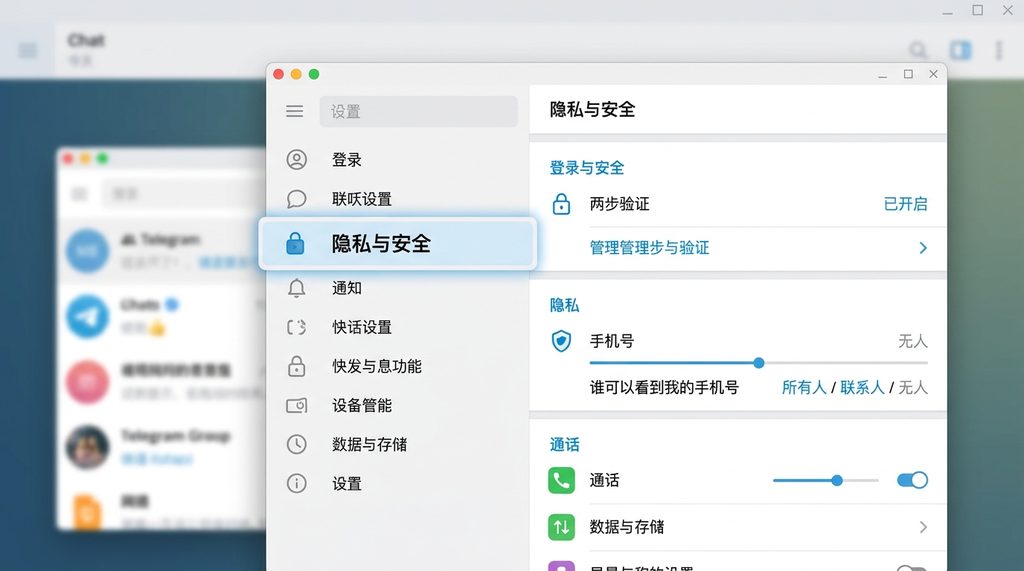Click the 登录与安全 section heading
This screenshot has height=571, width=1024.
tap(586, 168)
